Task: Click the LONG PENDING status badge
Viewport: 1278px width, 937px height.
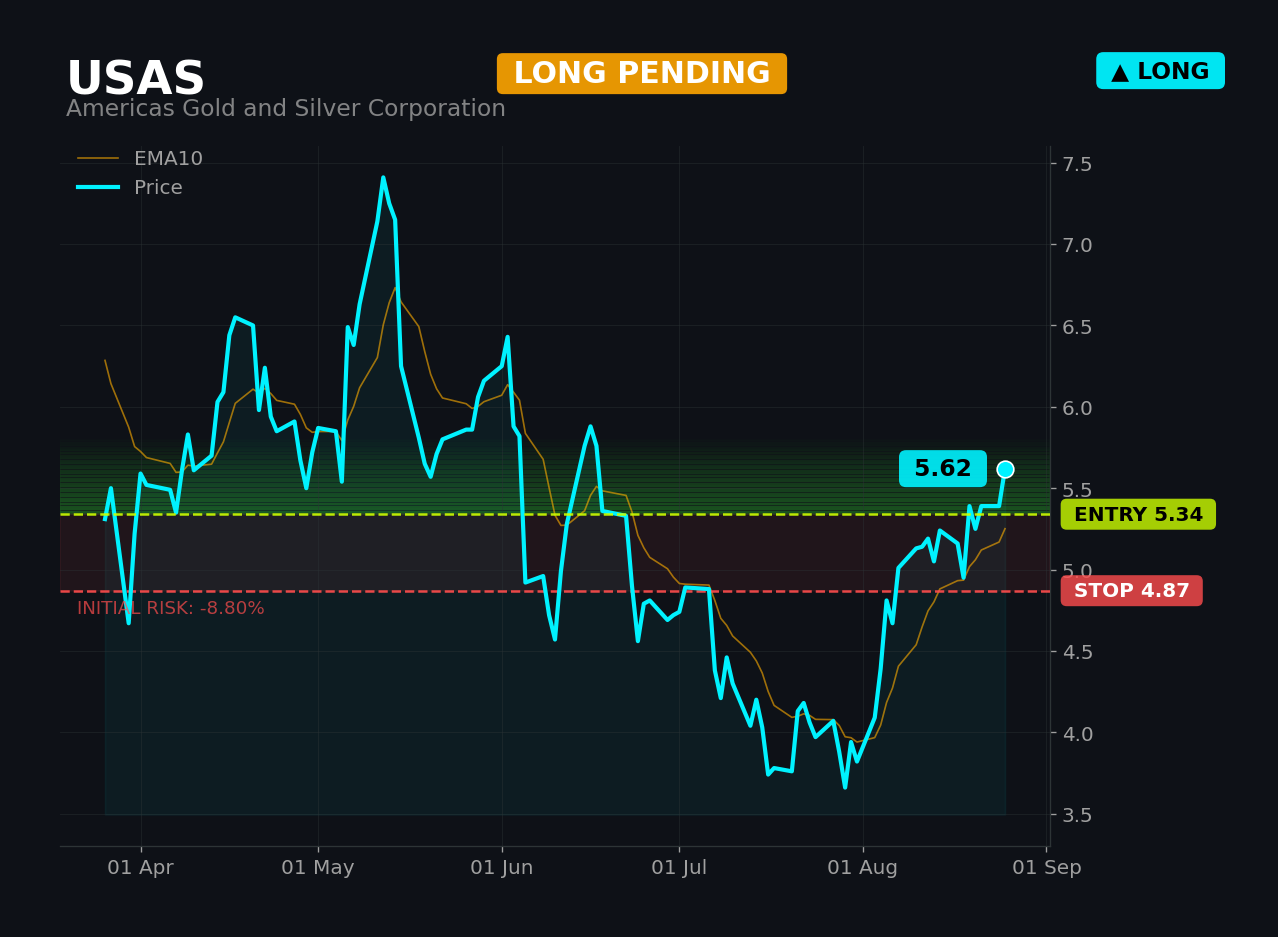Action: pos(642,74)
